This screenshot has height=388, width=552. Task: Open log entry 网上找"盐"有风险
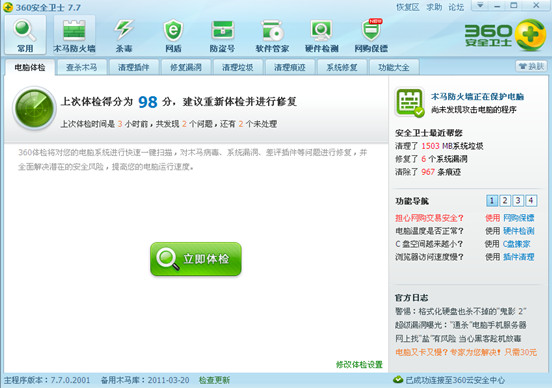(x=458, y=338)
